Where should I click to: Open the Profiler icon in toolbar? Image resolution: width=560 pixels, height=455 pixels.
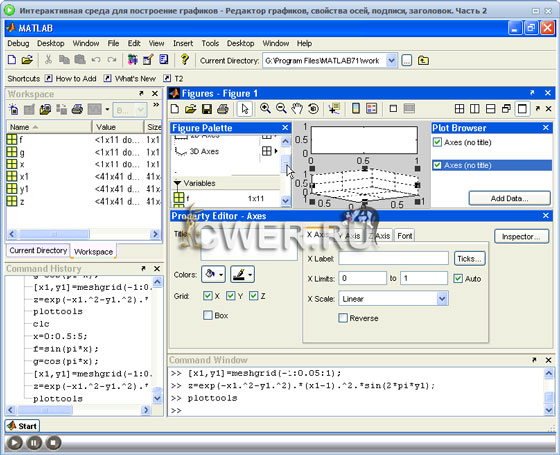164,60
